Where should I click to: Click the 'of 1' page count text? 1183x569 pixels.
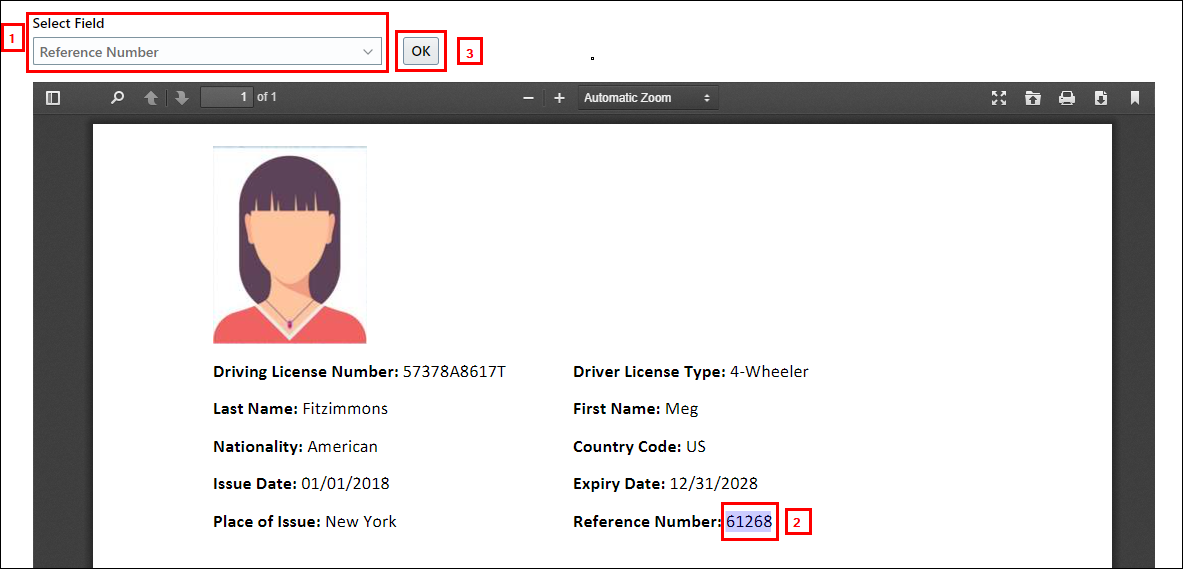coord(267,97)
